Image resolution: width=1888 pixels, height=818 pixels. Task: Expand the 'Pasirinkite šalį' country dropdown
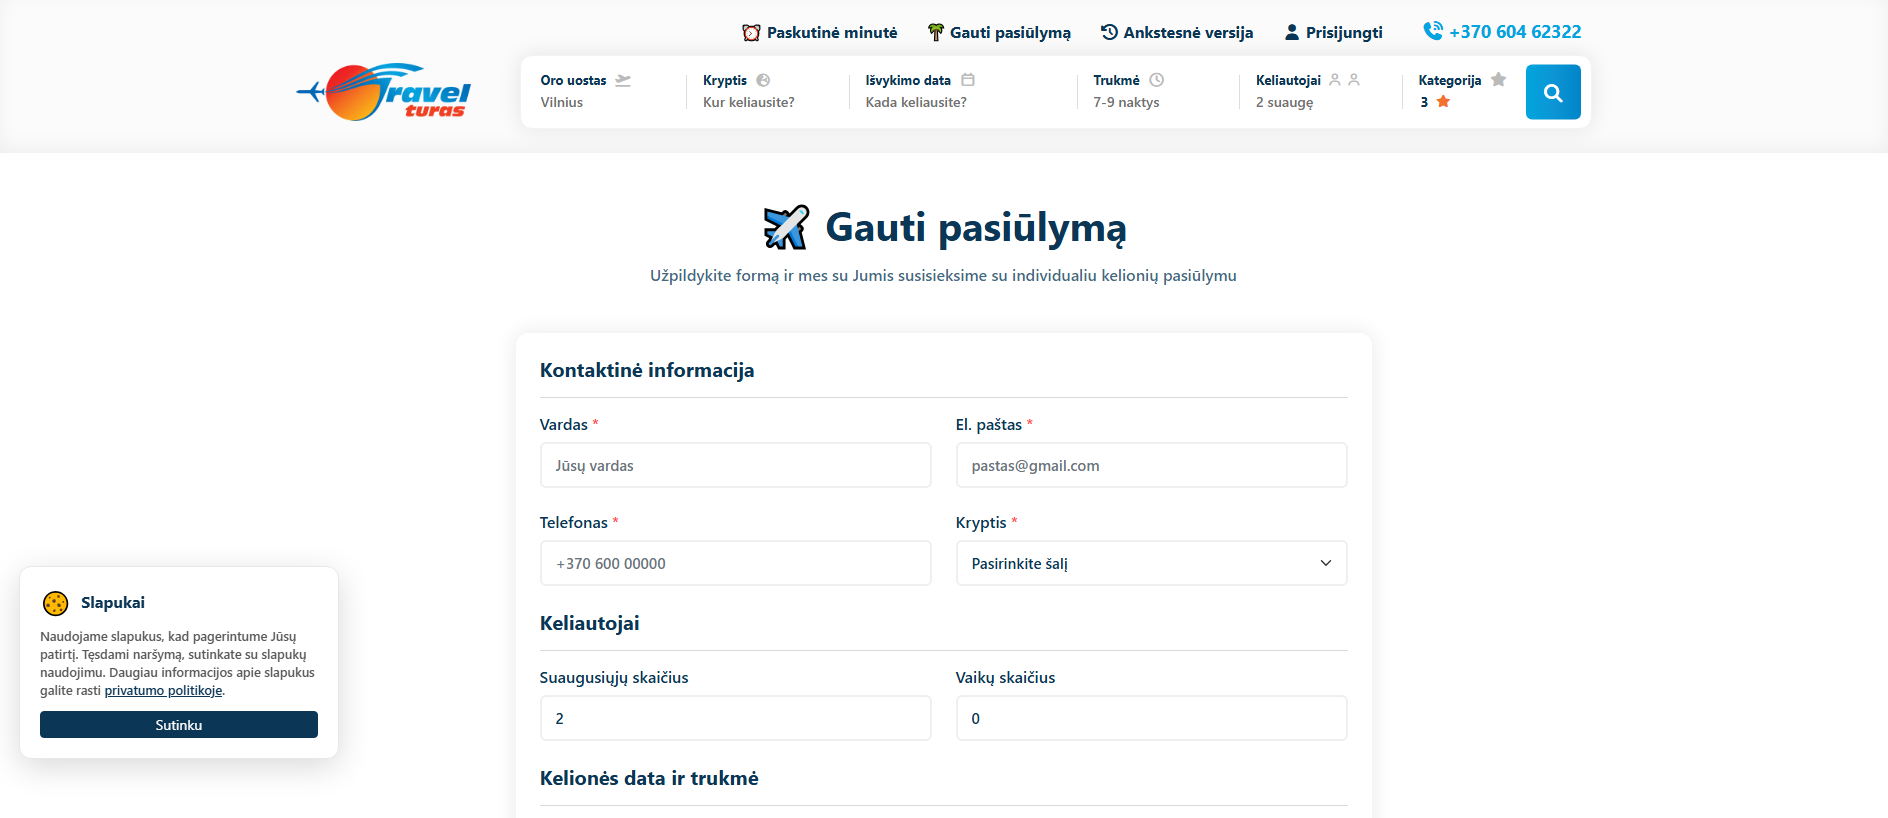(1152, 563)
